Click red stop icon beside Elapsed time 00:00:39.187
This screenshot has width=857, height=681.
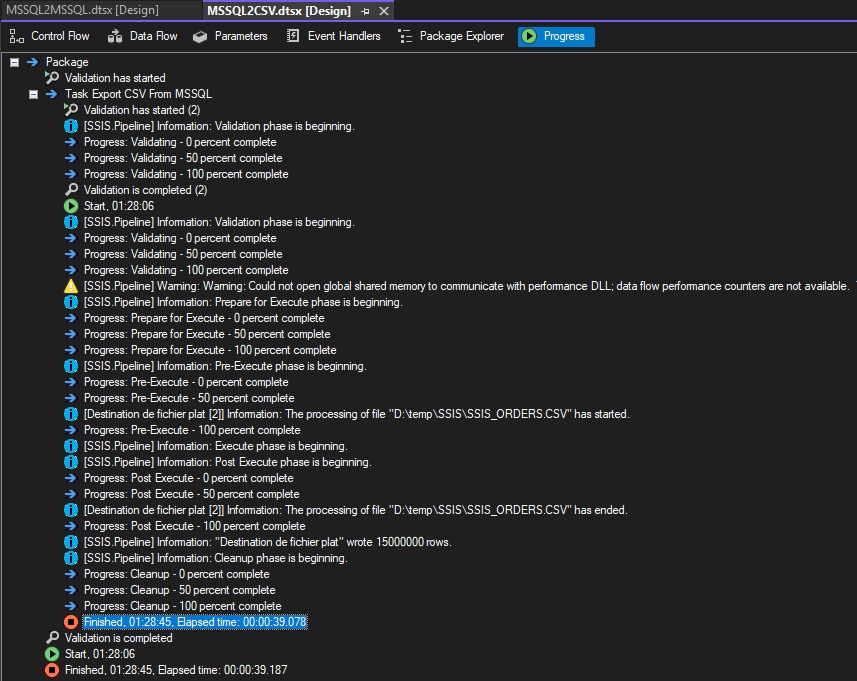click(52, 670)
